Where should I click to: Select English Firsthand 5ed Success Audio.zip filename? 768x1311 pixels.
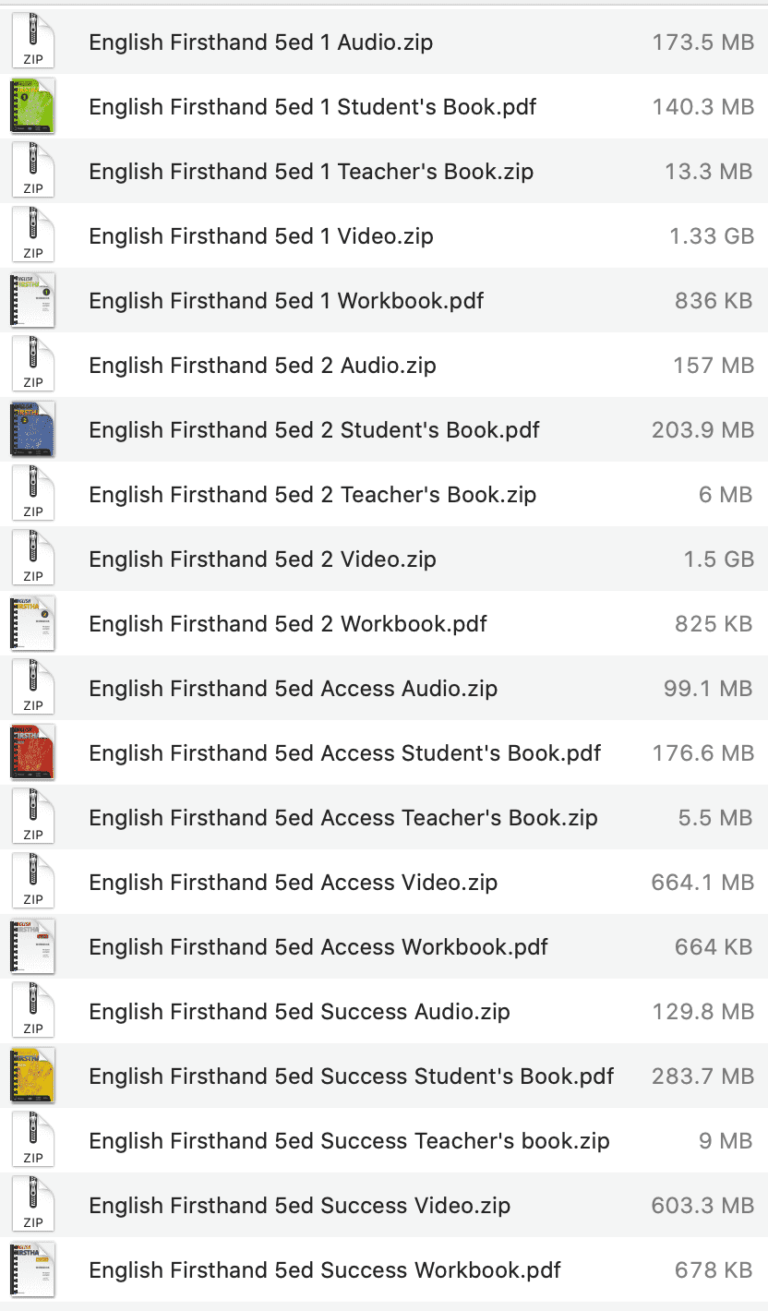(299, 1011)
